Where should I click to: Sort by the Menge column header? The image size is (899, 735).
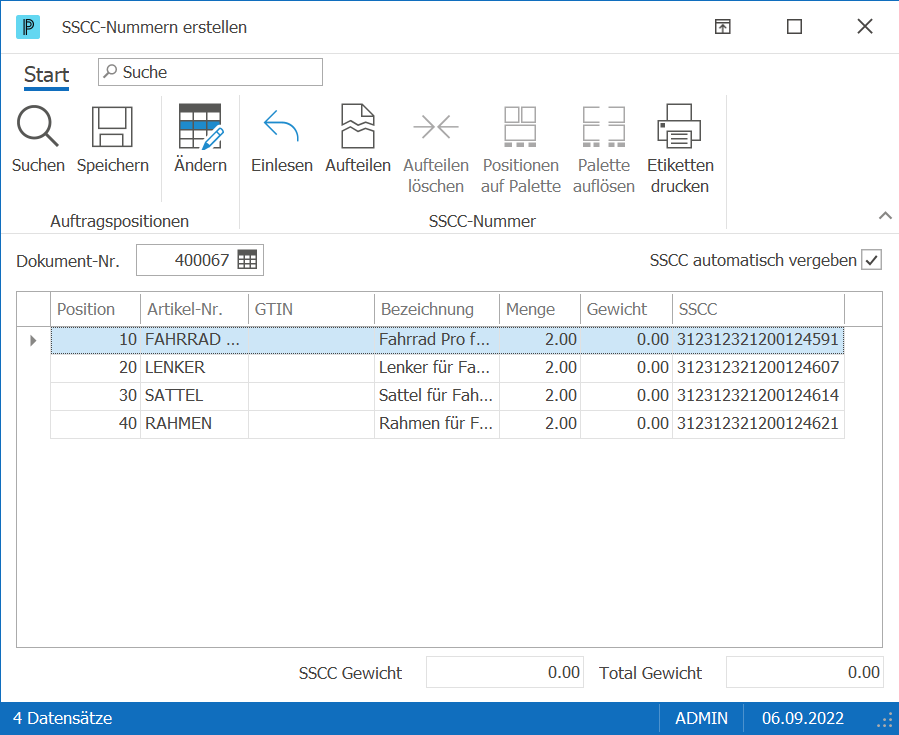point(540,310)
